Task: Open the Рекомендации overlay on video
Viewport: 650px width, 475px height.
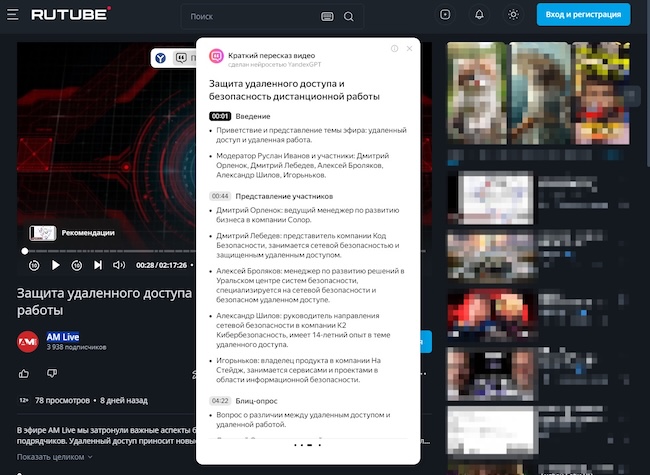Action: coord(72,233)
